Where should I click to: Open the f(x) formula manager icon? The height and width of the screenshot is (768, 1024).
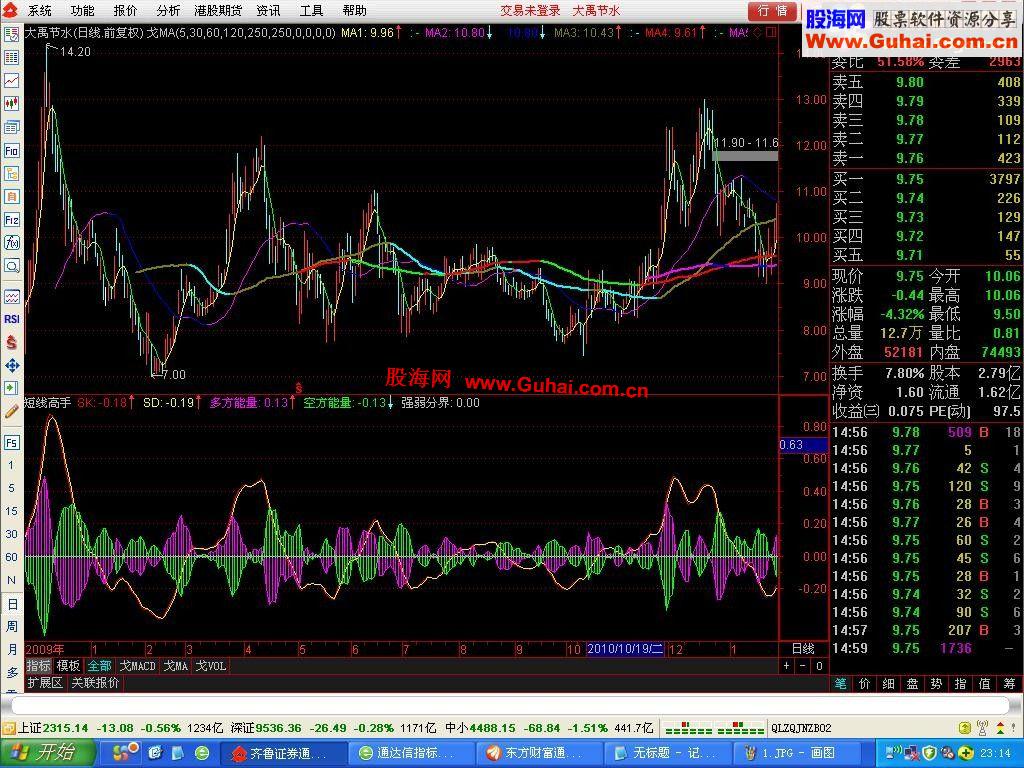tap(11, 243)
